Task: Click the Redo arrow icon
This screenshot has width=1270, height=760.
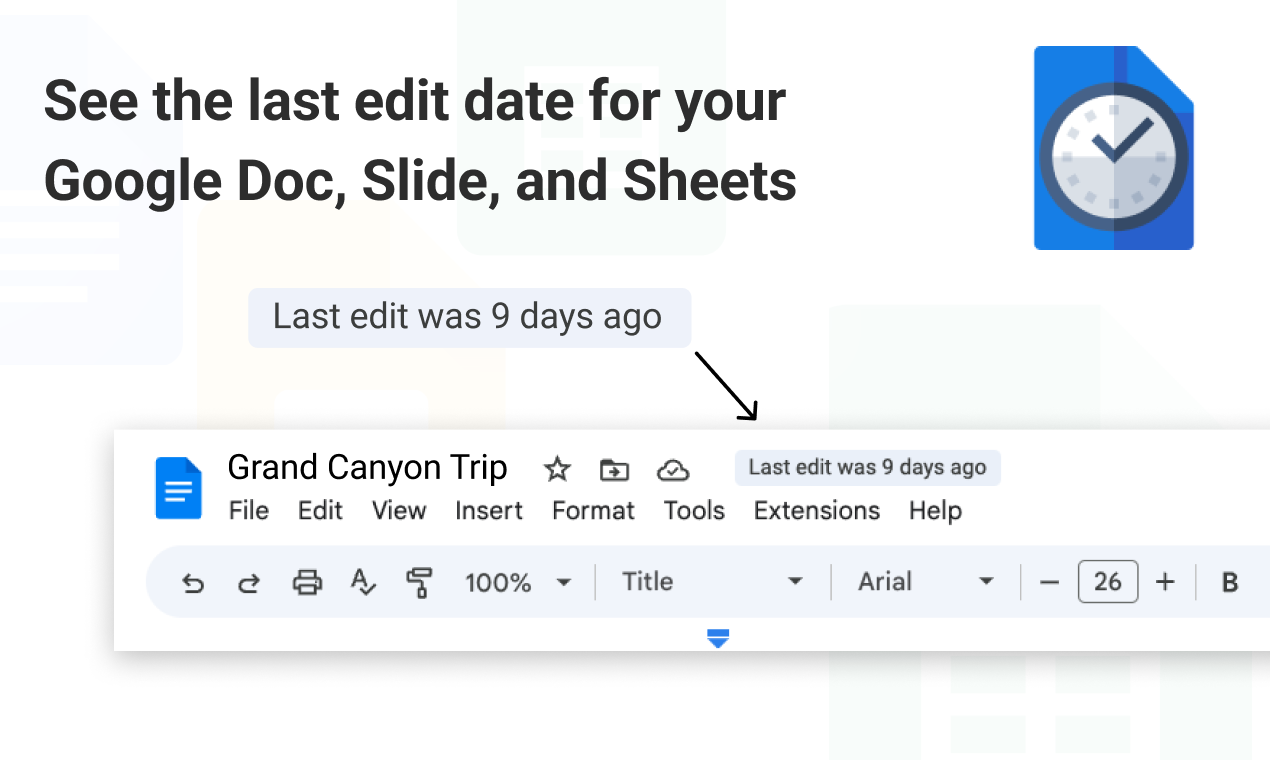Action: pyautogui.click(x=249, y=583)
